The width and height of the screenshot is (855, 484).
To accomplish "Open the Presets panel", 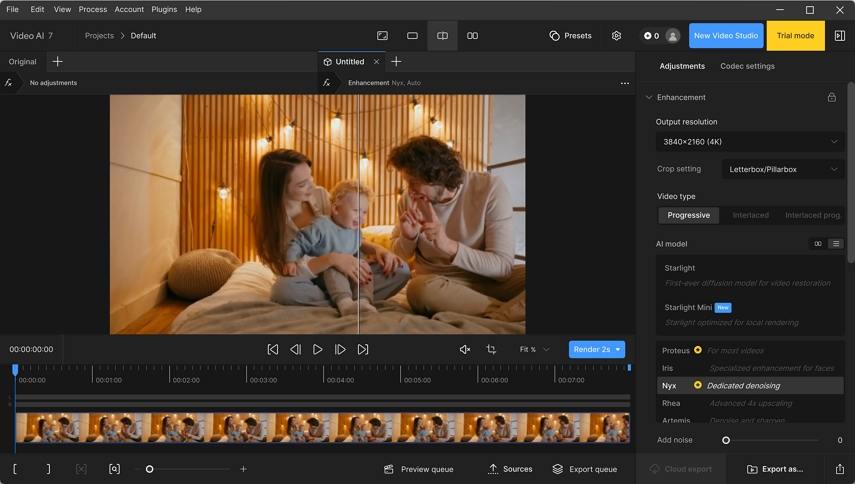I will click(x=570, y=35).
